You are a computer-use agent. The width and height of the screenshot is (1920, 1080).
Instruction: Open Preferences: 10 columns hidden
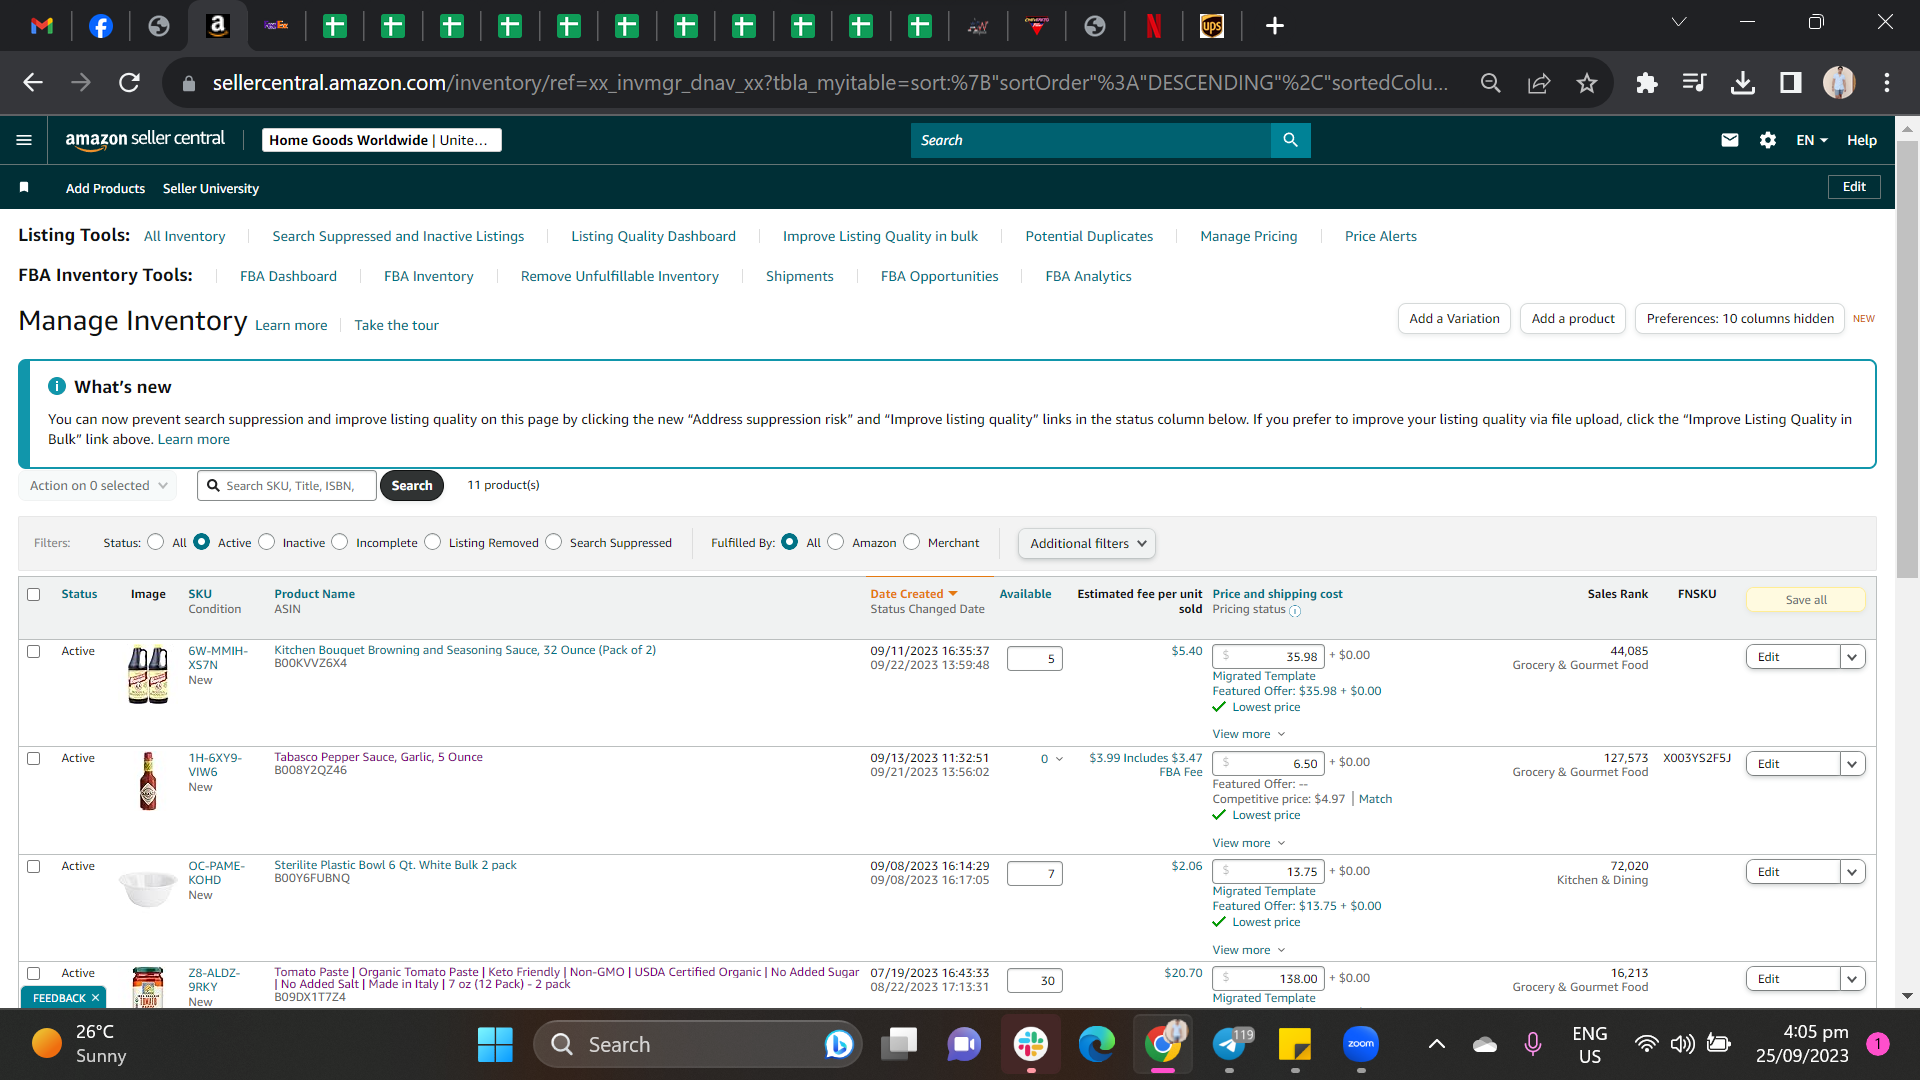click(1740, 319)
